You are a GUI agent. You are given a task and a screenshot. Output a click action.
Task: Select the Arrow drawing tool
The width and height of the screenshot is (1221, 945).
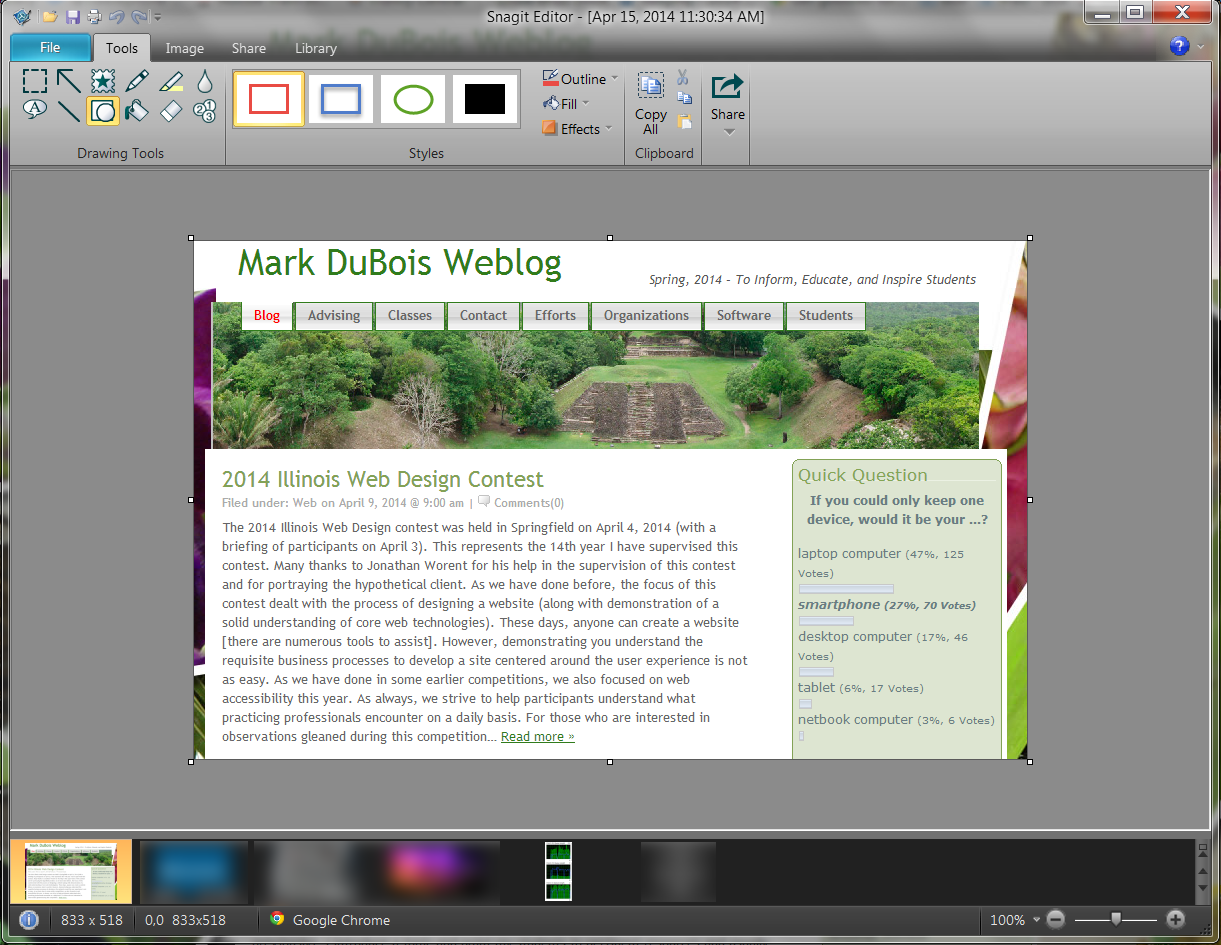69,81
